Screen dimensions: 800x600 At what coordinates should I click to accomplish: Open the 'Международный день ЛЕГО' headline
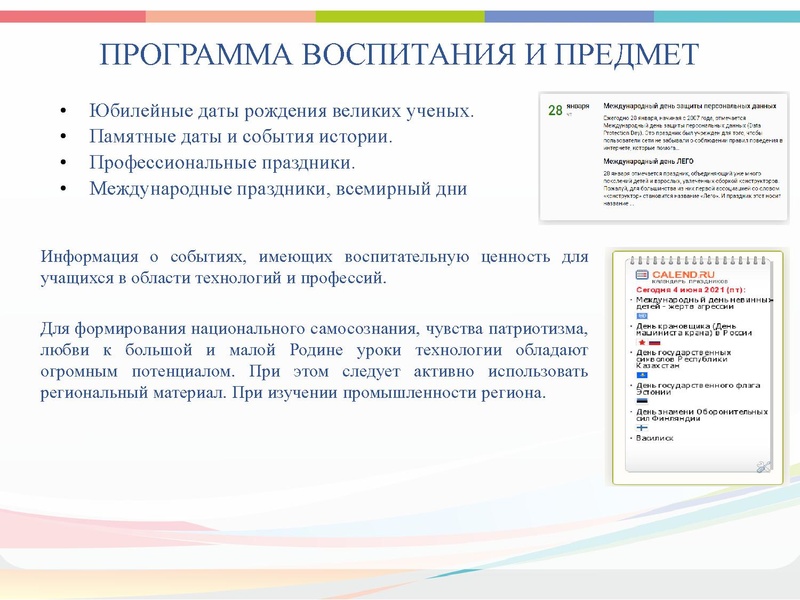(x=648, y=161)
